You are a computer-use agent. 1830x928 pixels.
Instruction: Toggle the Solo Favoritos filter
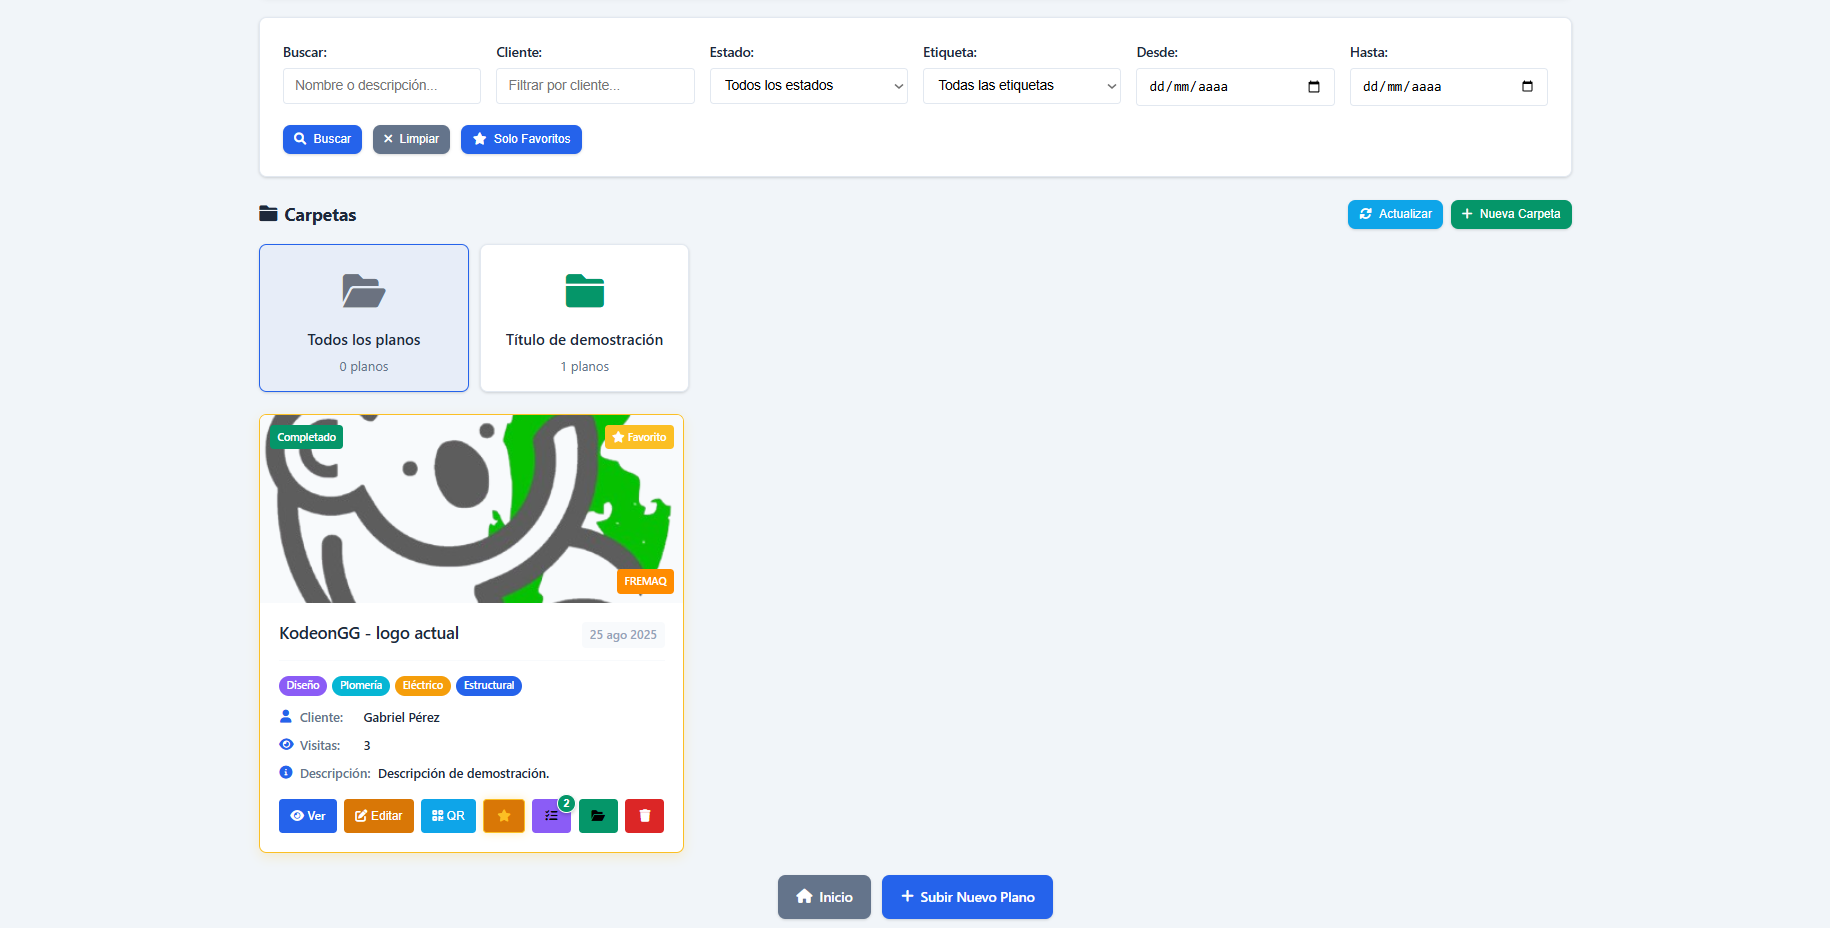tap(521, 139)
